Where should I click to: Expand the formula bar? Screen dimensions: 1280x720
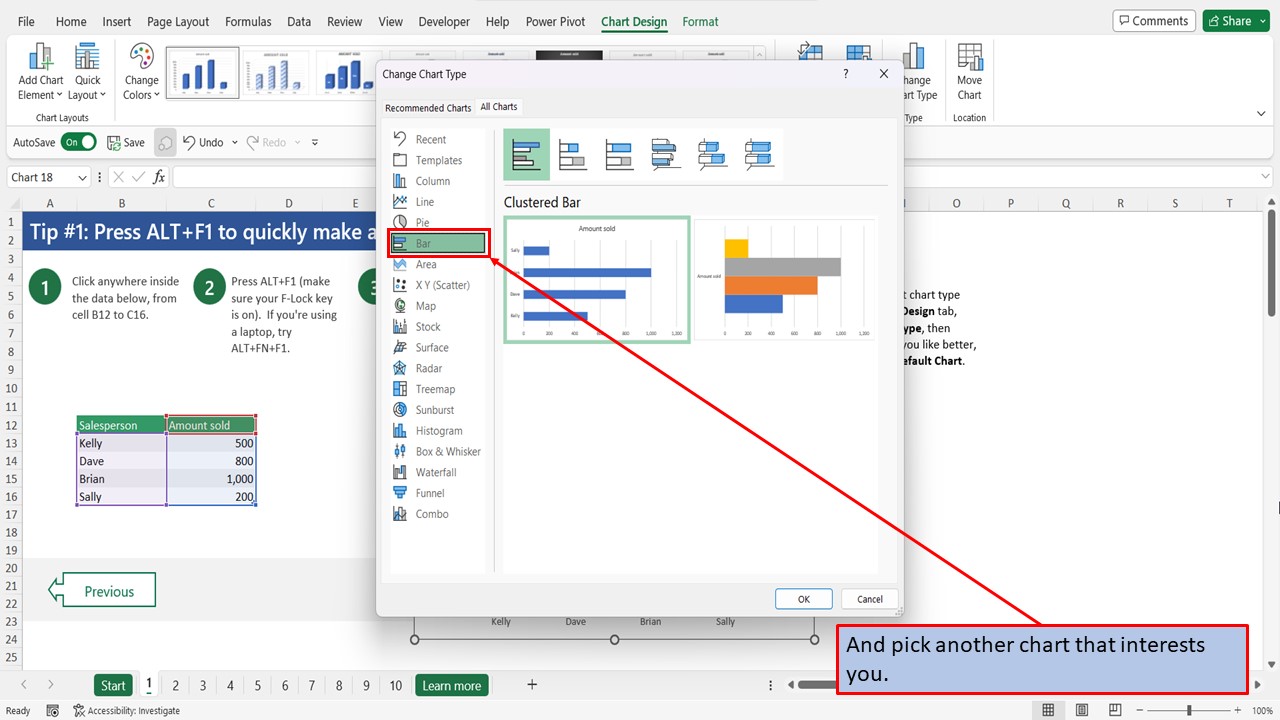coord(1267,177)
